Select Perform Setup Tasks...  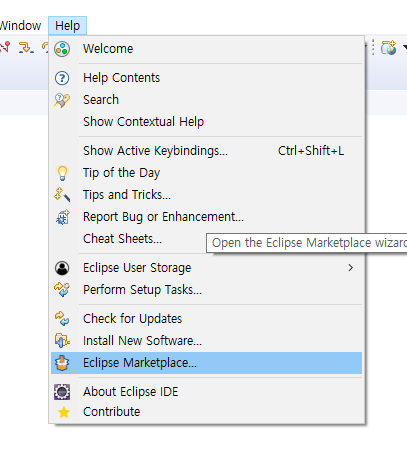click(x=206, y=290)
